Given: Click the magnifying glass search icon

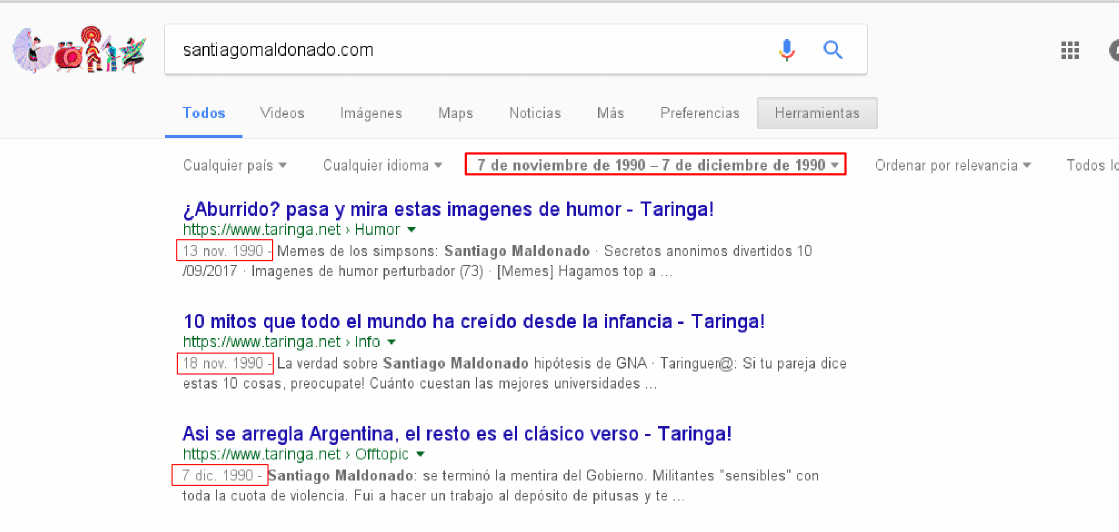Looking at the screenshot, I should click(x=833, y=50).
